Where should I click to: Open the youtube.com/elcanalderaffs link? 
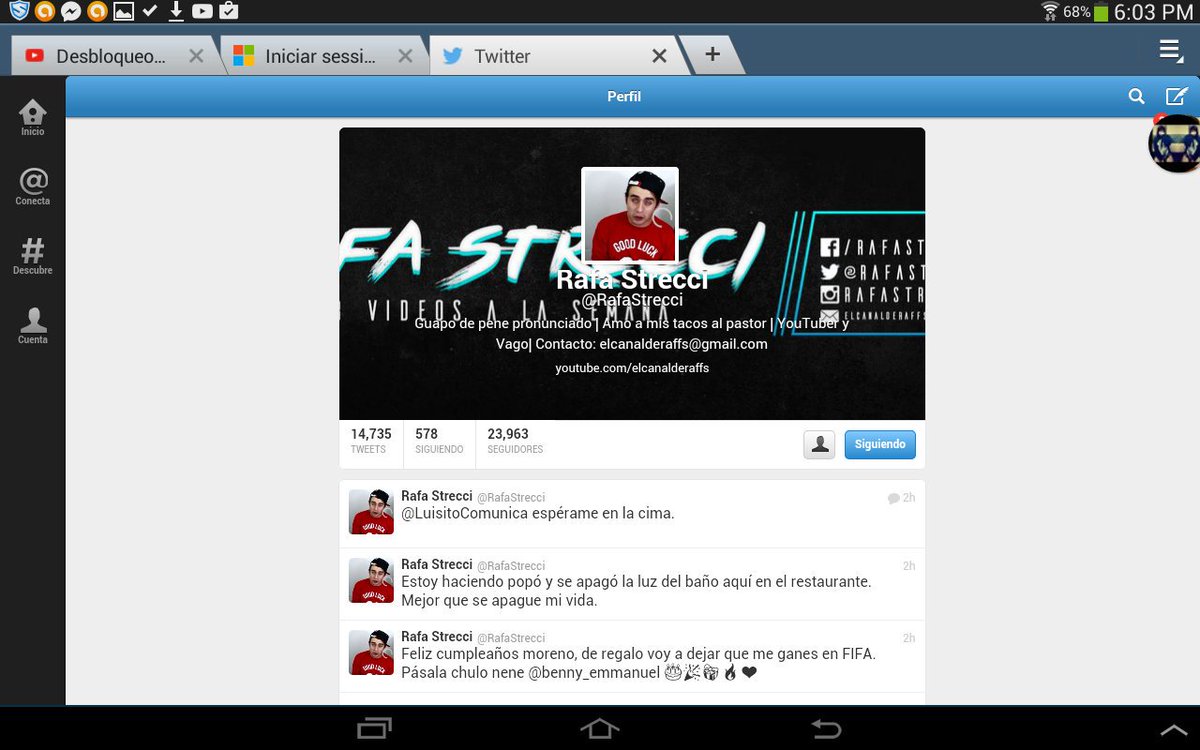[x=632, y=368]
